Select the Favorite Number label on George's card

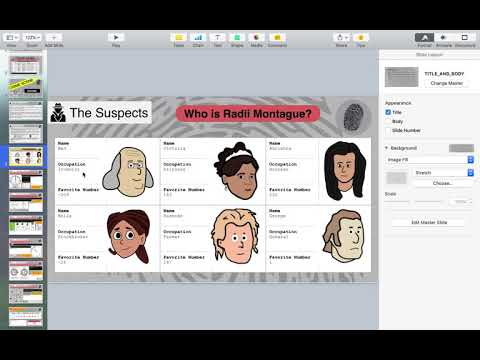coord(290,257)
